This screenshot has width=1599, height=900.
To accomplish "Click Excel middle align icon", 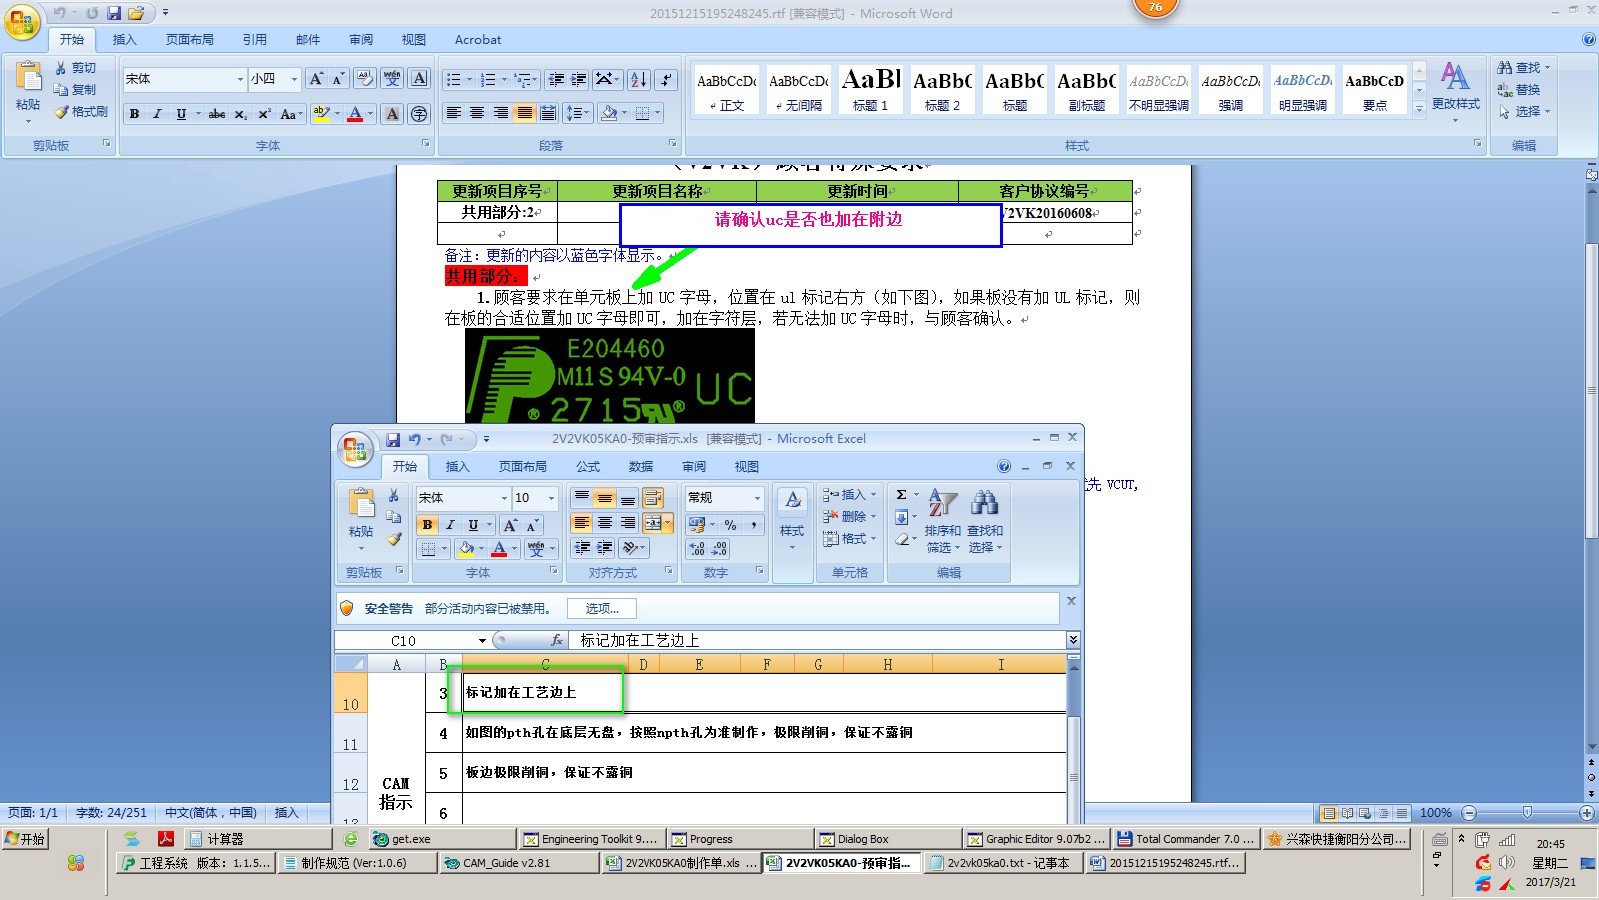I will click(x=605, y=498).
